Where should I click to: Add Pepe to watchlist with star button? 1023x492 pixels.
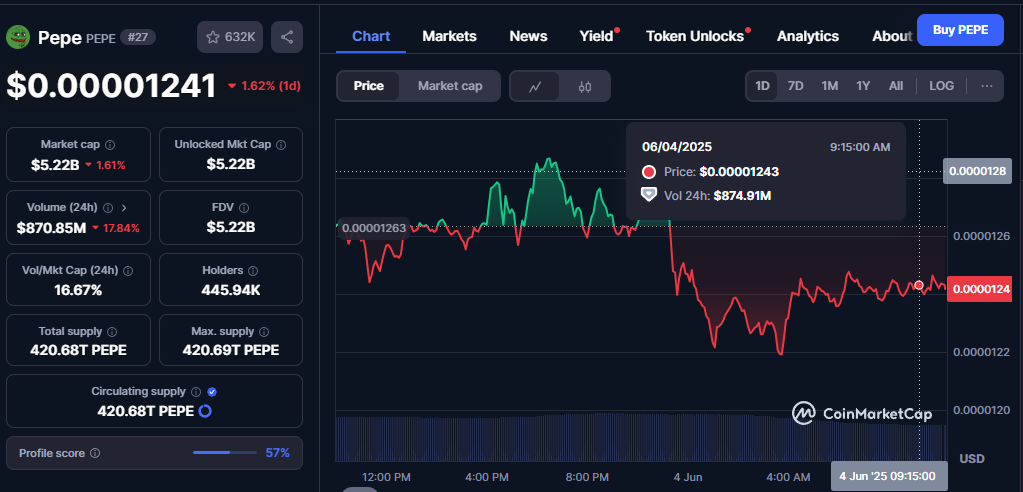point(230,37)
